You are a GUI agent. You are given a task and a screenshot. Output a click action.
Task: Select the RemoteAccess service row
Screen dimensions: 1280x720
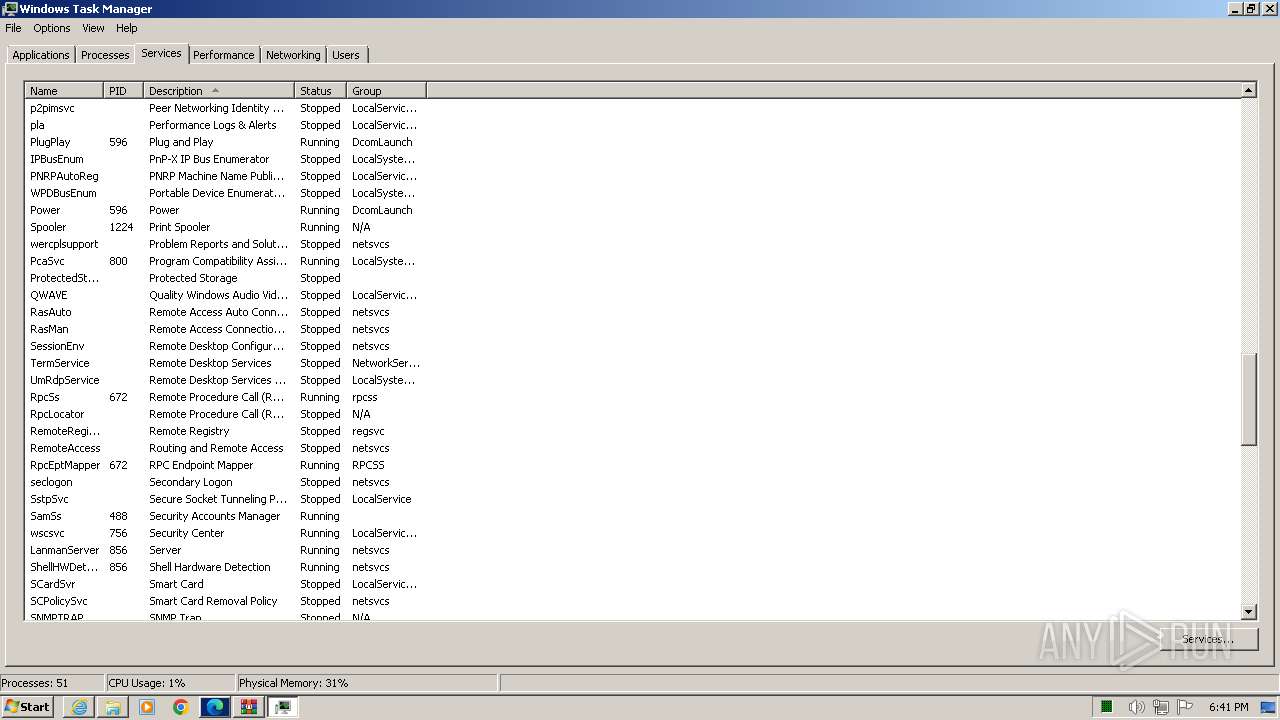click(226, 448)
